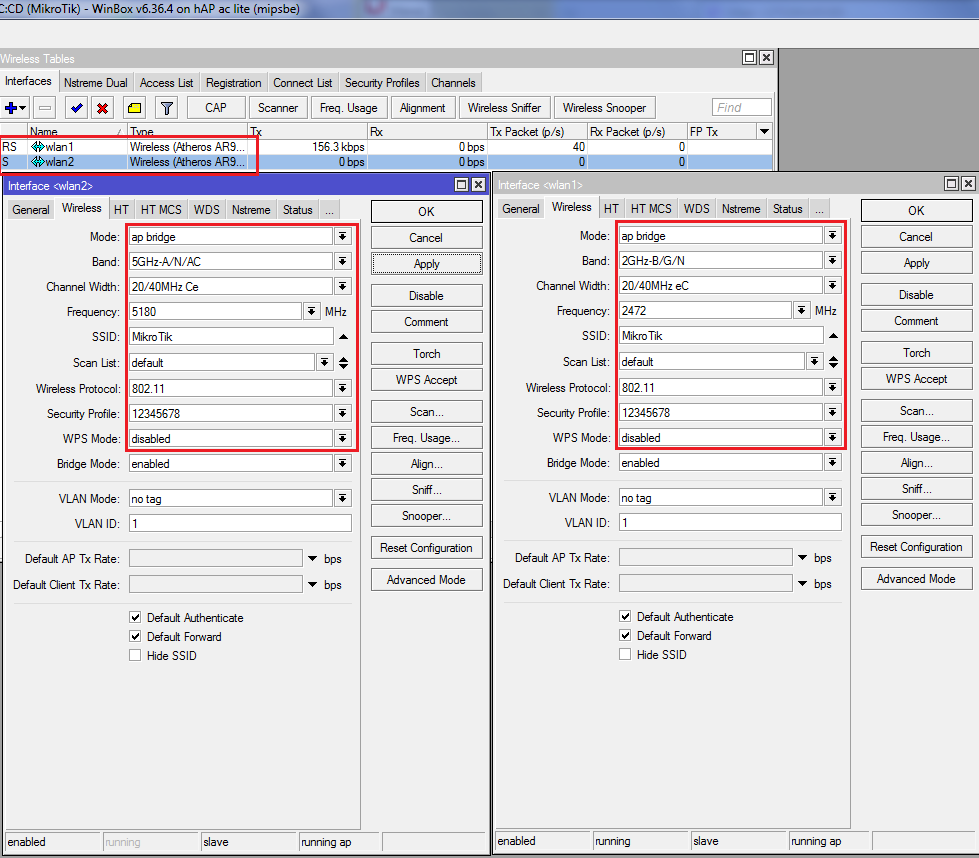This screenshot has height=858, width=979.
Task: Click Reset Configuration in wlan1 window
Action: coord(916,546)
